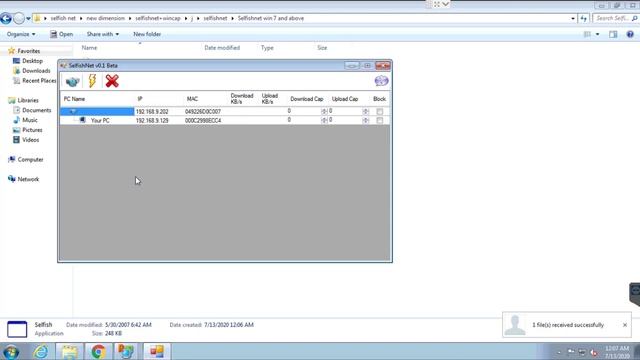Sort by Date modified column in Explorer

point(222,48)
